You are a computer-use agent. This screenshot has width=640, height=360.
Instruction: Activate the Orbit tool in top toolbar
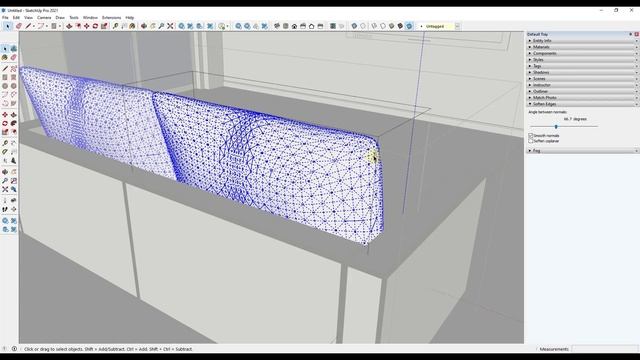(144, 26)
